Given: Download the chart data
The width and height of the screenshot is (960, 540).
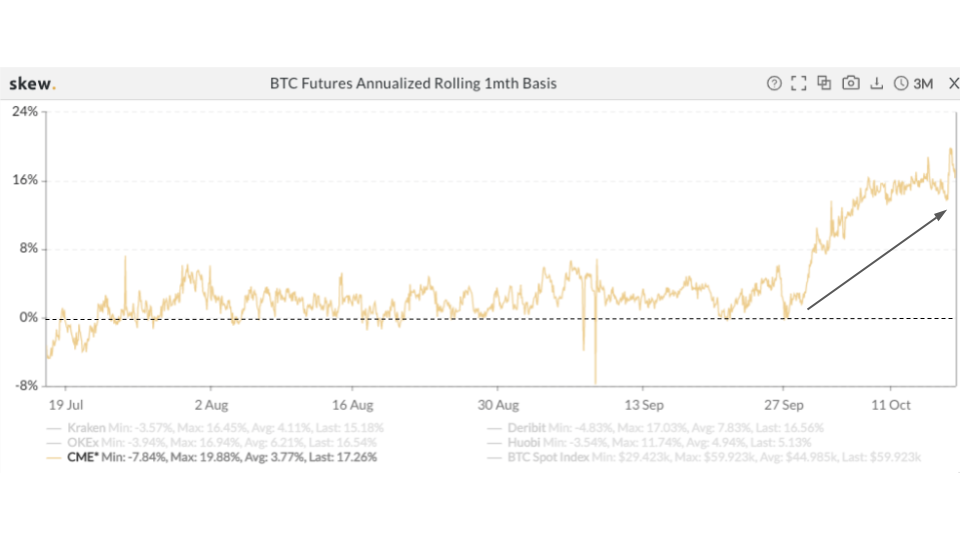Looking at the screenshot, I should tap(877, 84).
